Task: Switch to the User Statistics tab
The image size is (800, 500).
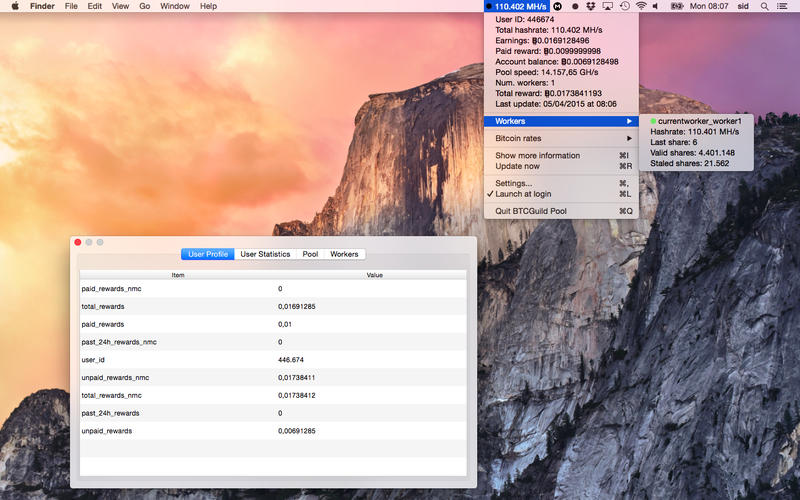Action: coord(265,254)
